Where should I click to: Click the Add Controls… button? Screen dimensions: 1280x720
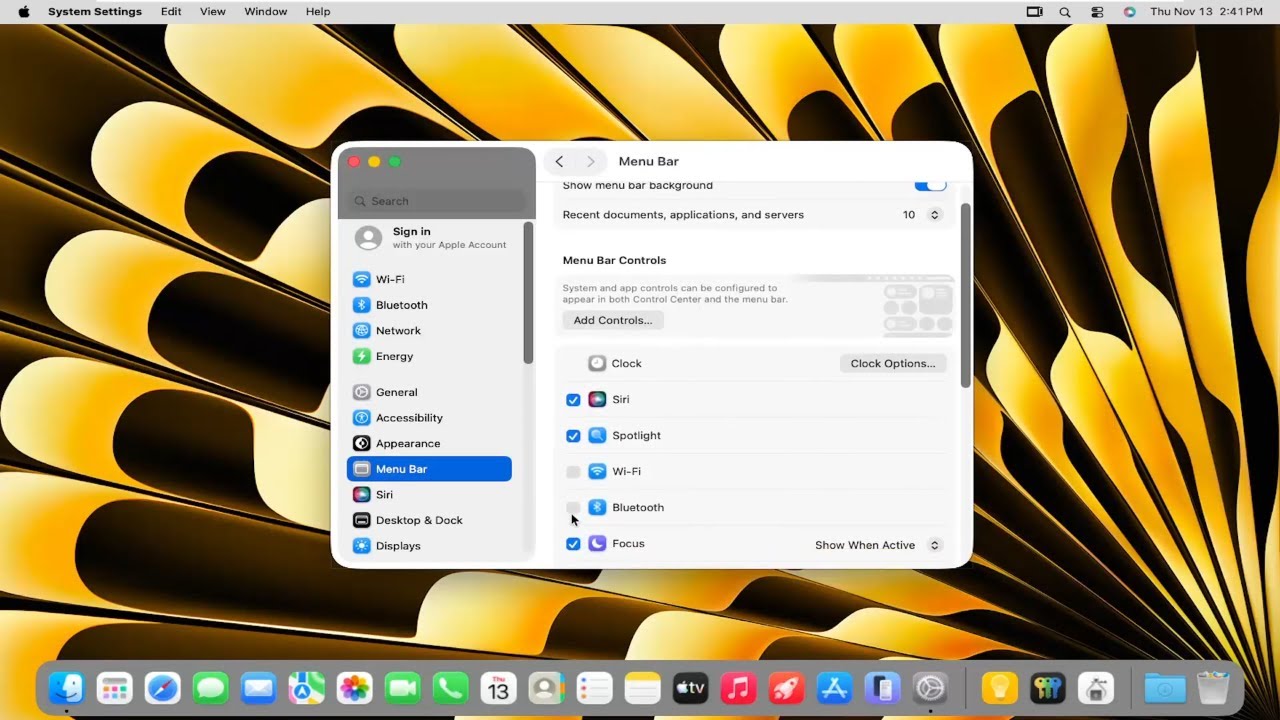pyautogui.click(x=613, y=320)
